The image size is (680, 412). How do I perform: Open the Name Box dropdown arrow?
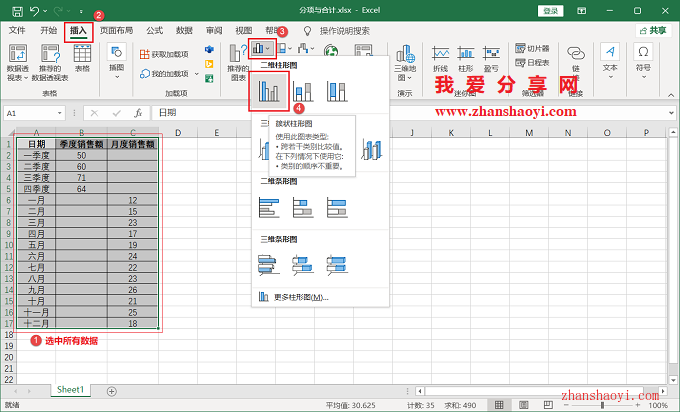(59, 113)
